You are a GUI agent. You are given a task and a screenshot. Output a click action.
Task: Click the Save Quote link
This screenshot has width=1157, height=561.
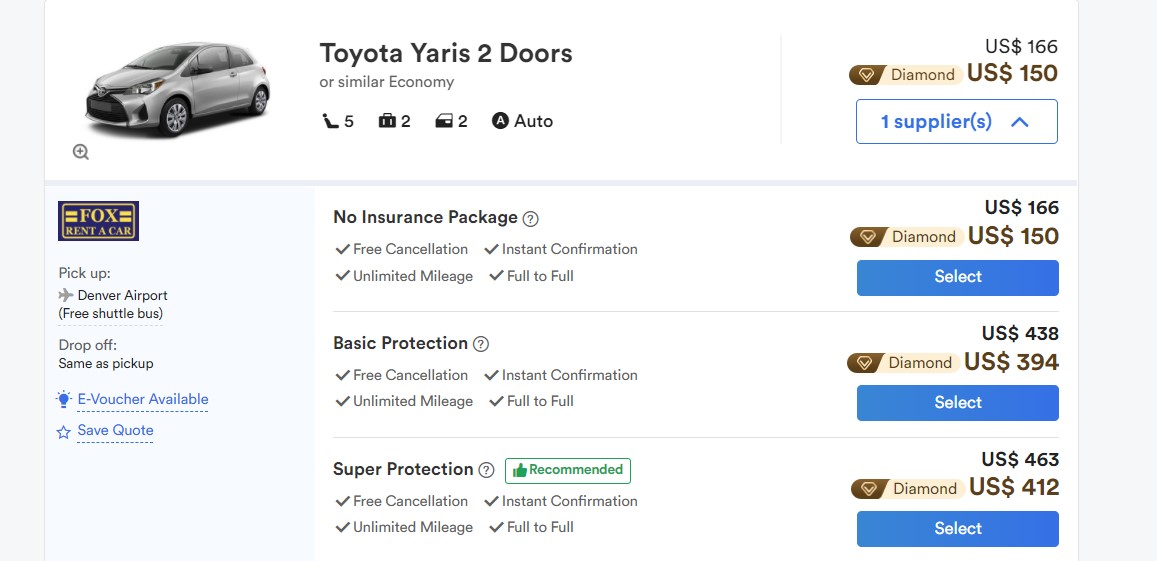115,431
